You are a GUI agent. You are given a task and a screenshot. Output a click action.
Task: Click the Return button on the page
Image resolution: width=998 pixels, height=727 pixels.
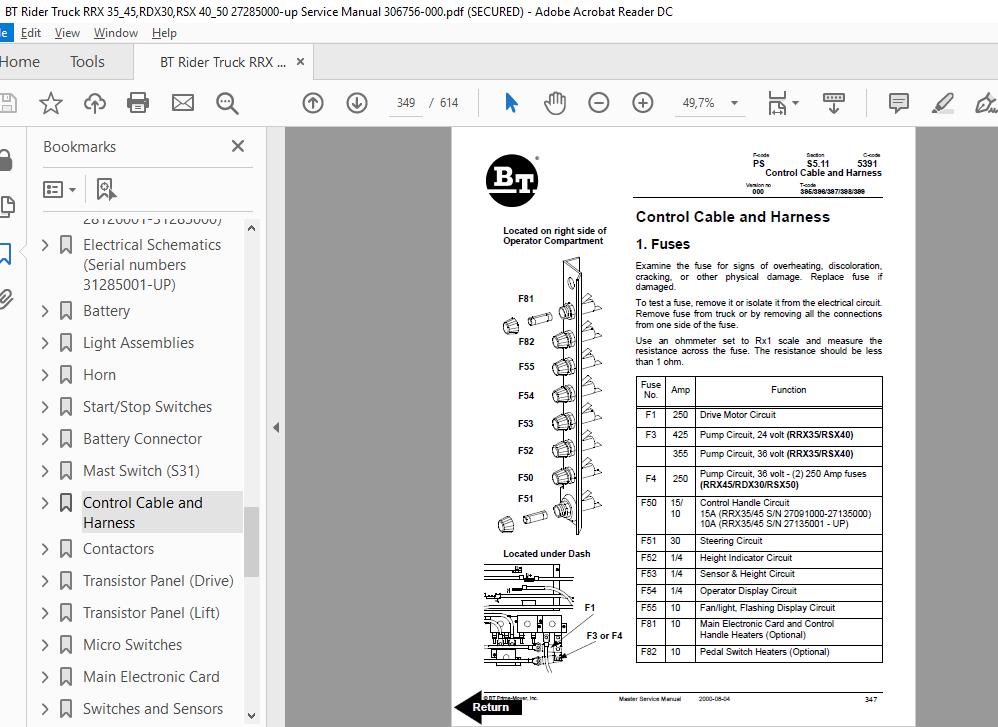point(488,707)
